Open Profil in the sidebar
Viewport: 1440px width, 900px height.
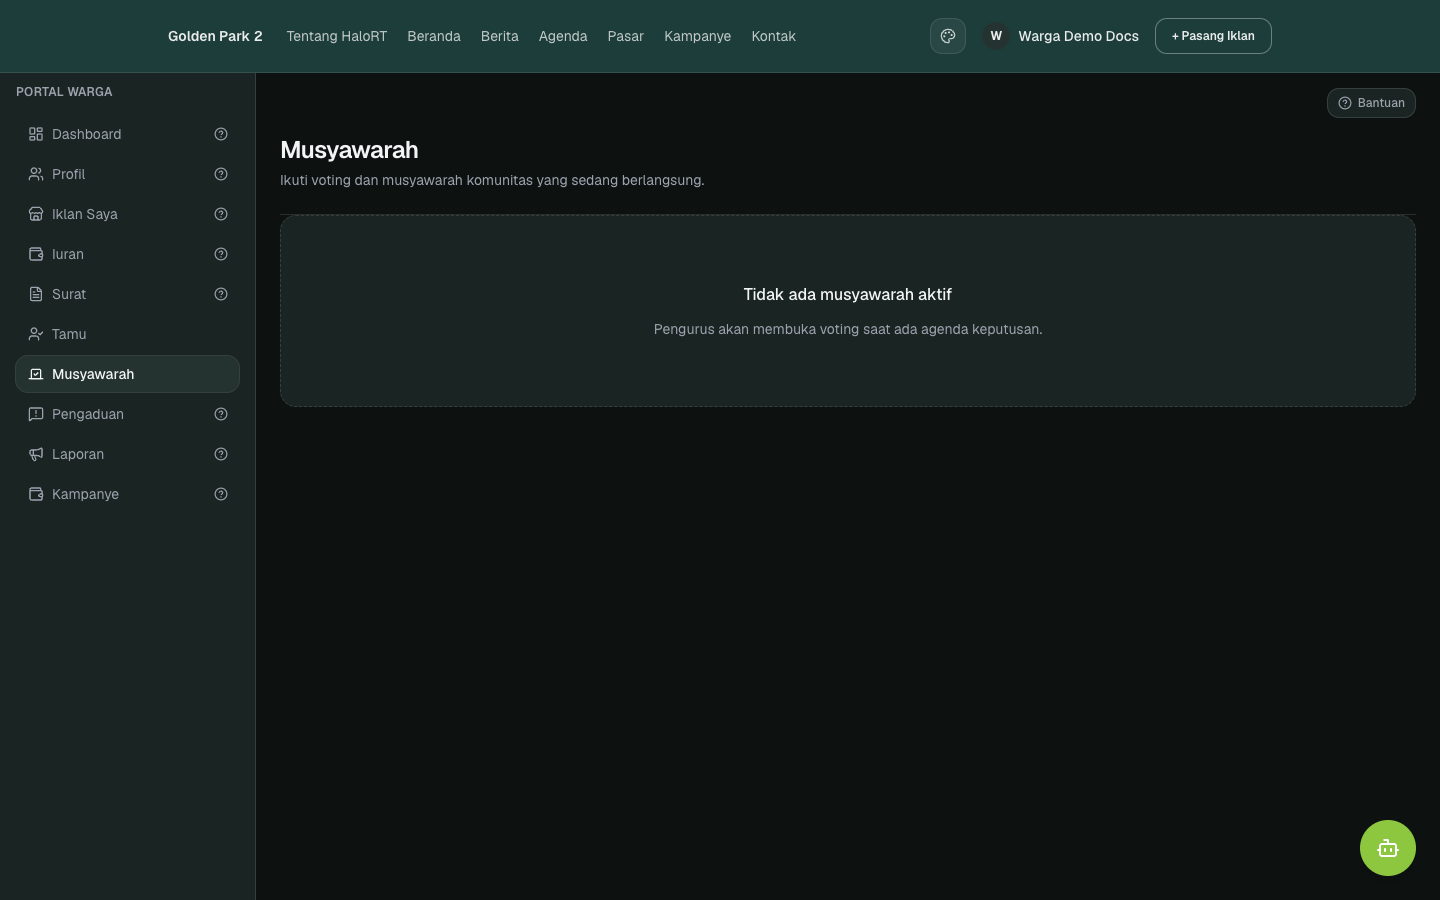pyautogui.click(x=127, y=174)
